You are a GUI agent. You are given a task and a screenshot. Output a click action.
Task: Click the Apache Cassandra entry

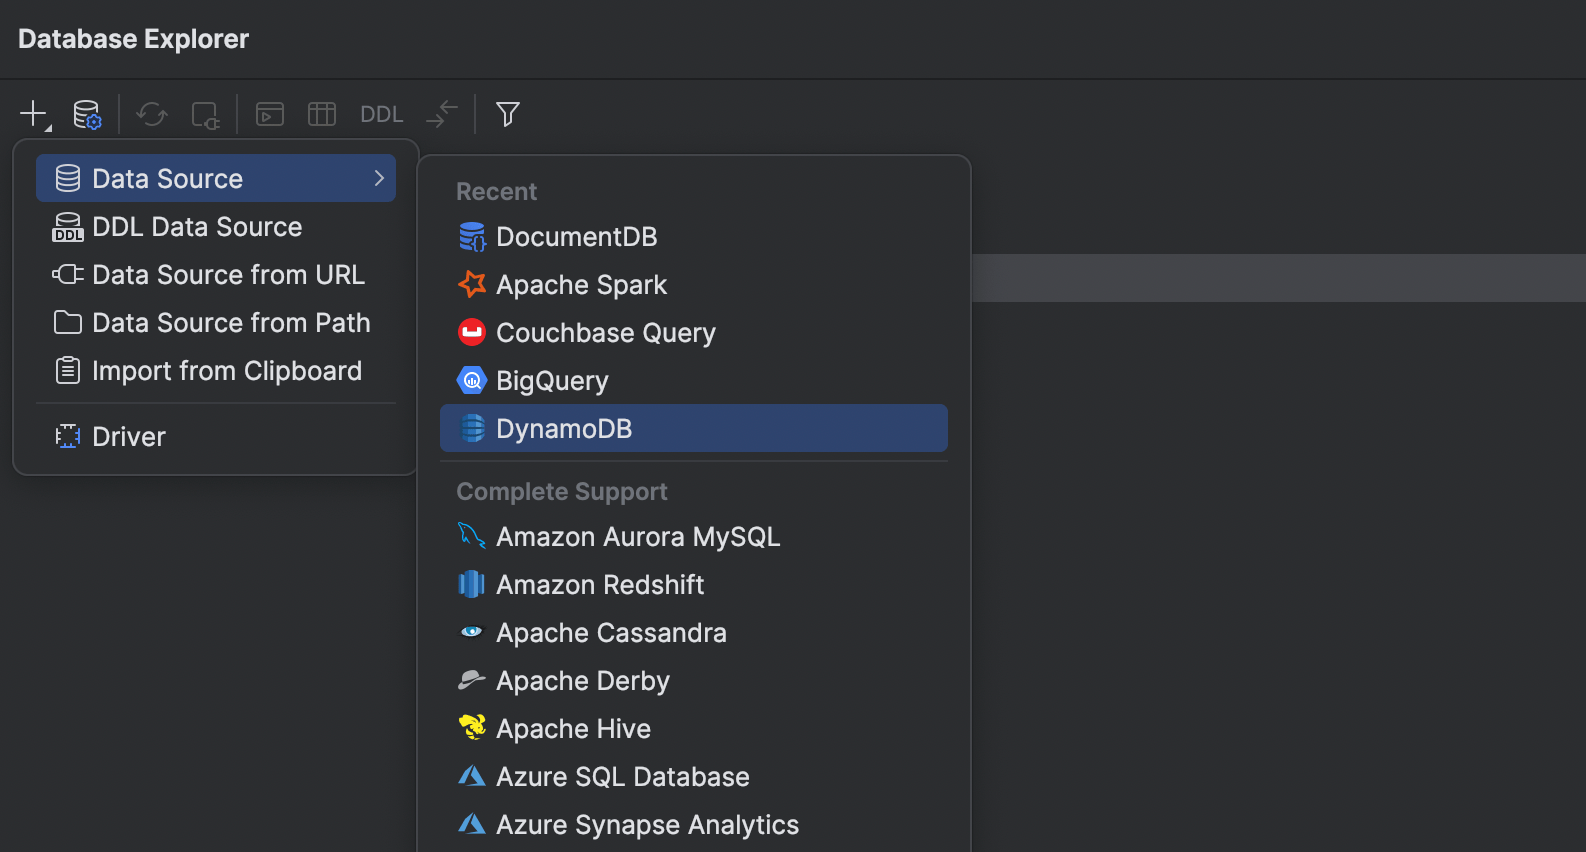pyautogui.click(x=611, y=633)
